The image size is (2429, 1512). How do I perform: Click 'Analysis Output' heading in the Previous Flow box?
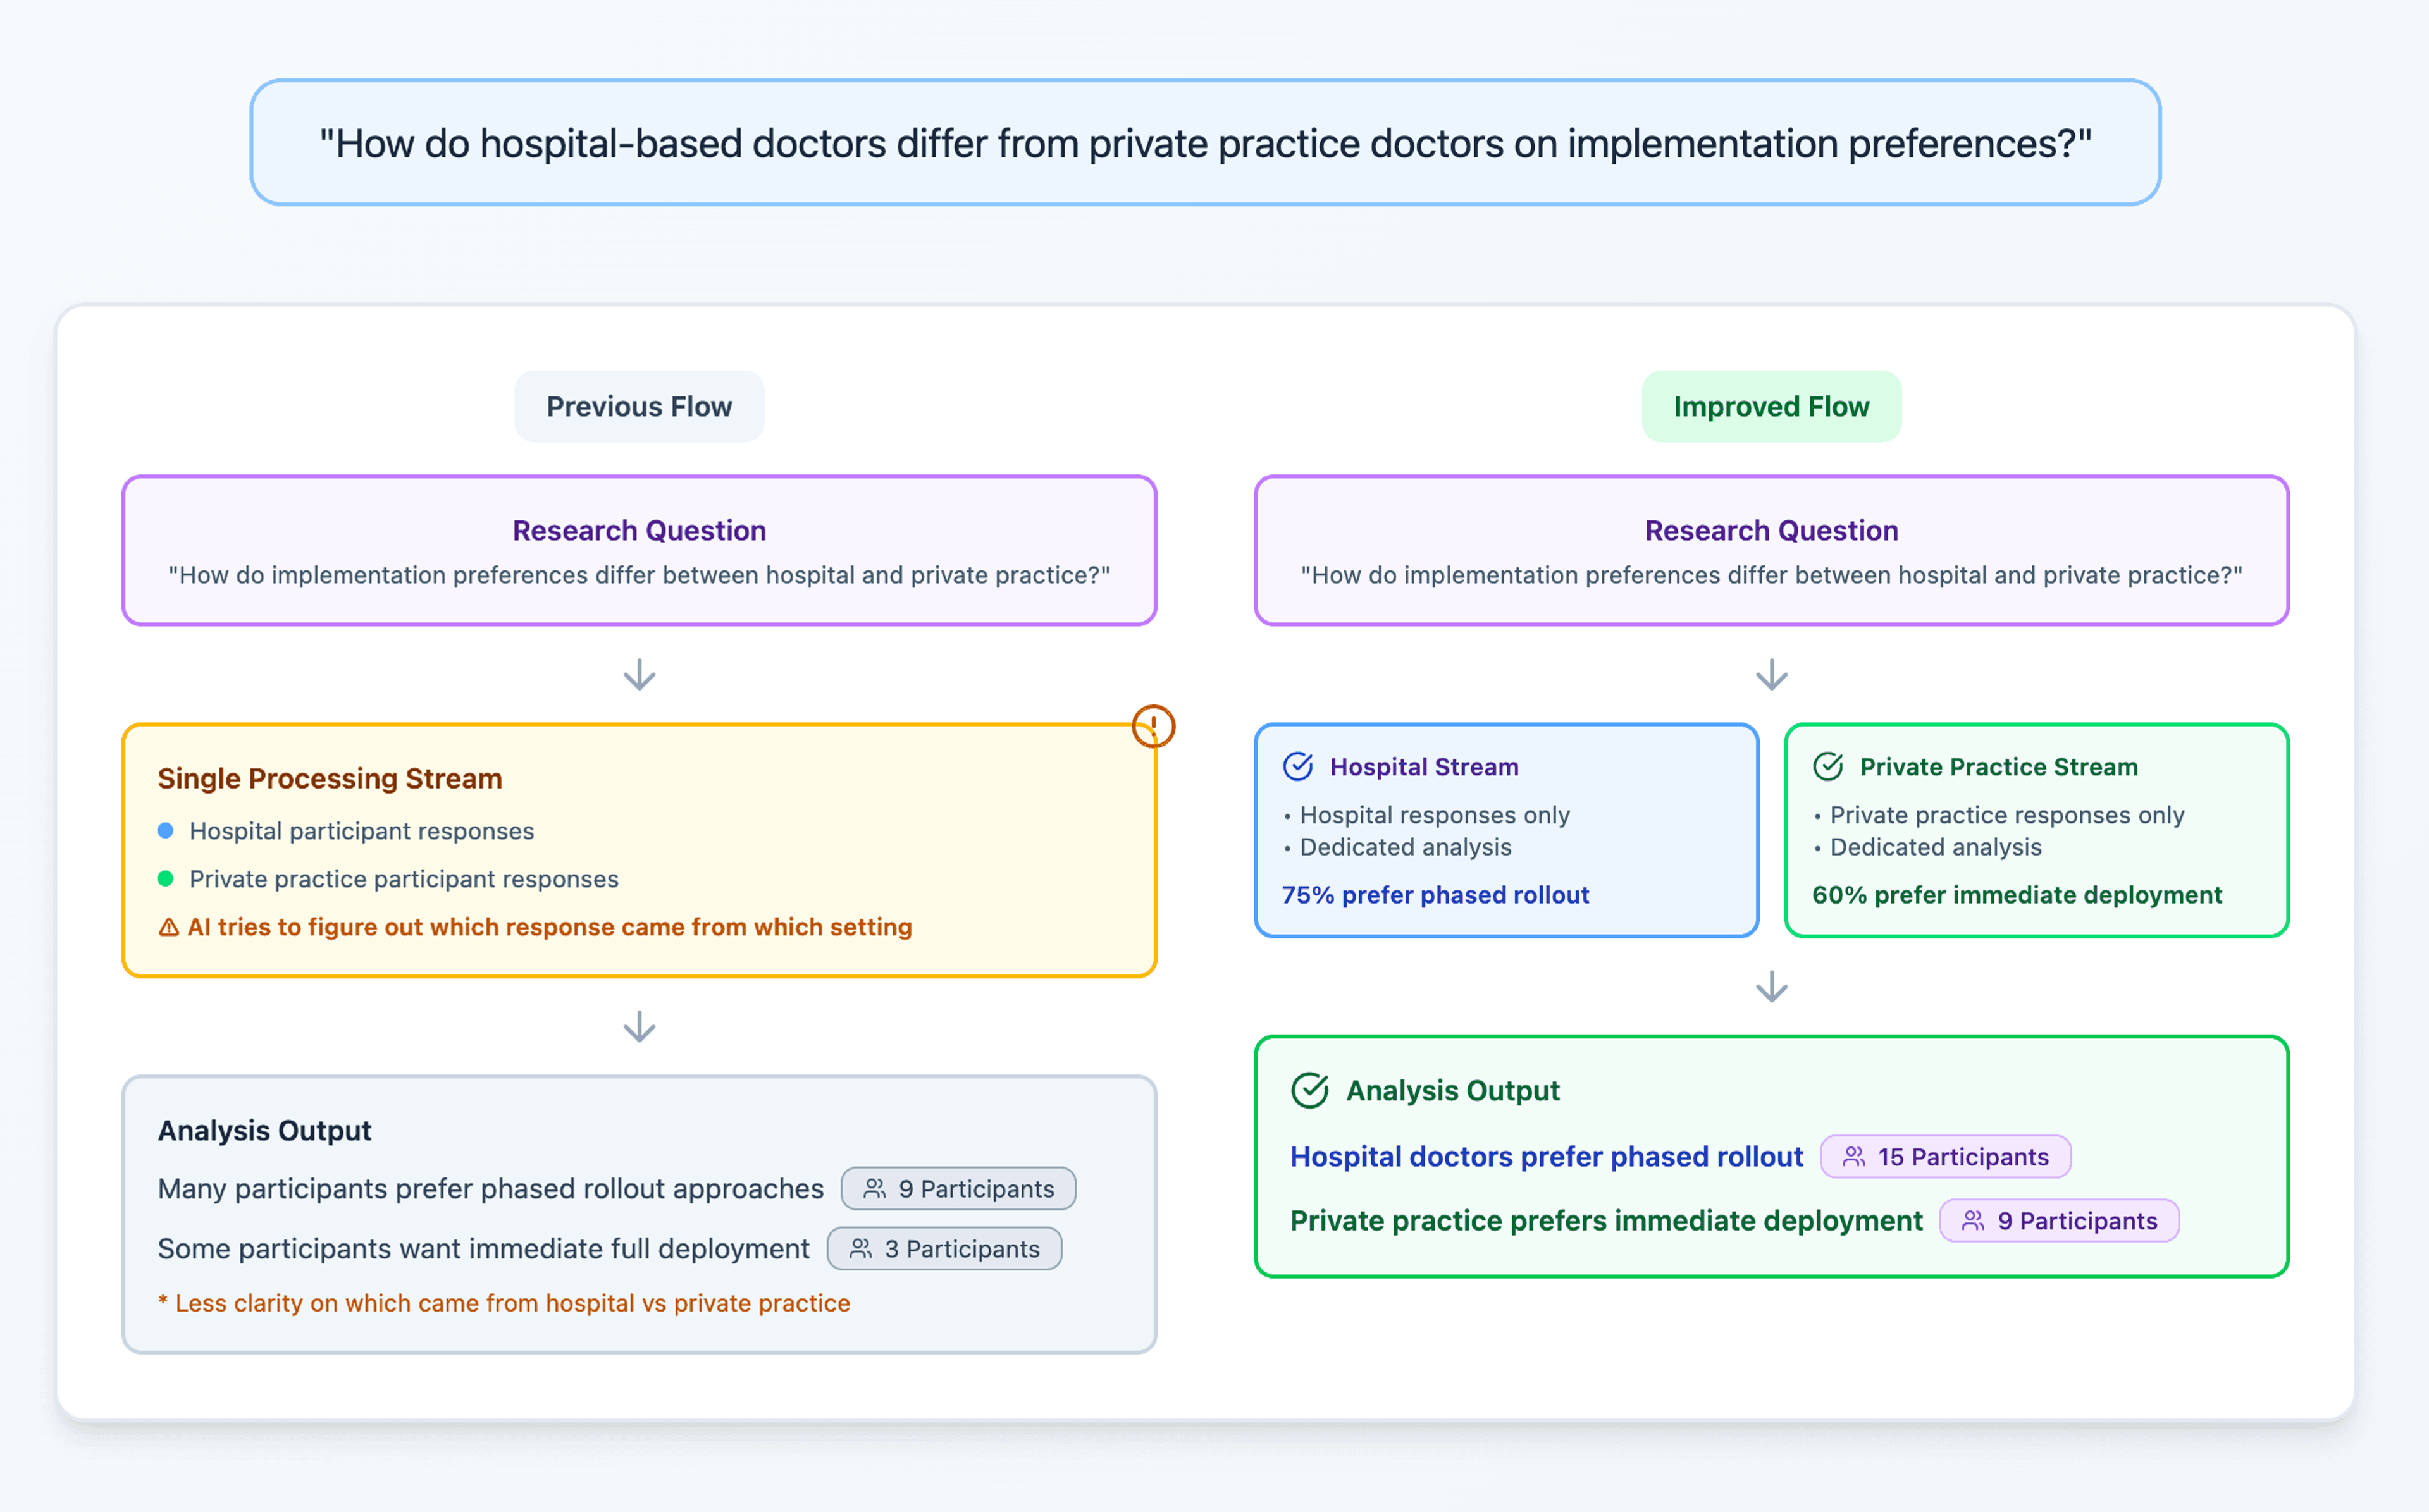[x=264, y=1131]
